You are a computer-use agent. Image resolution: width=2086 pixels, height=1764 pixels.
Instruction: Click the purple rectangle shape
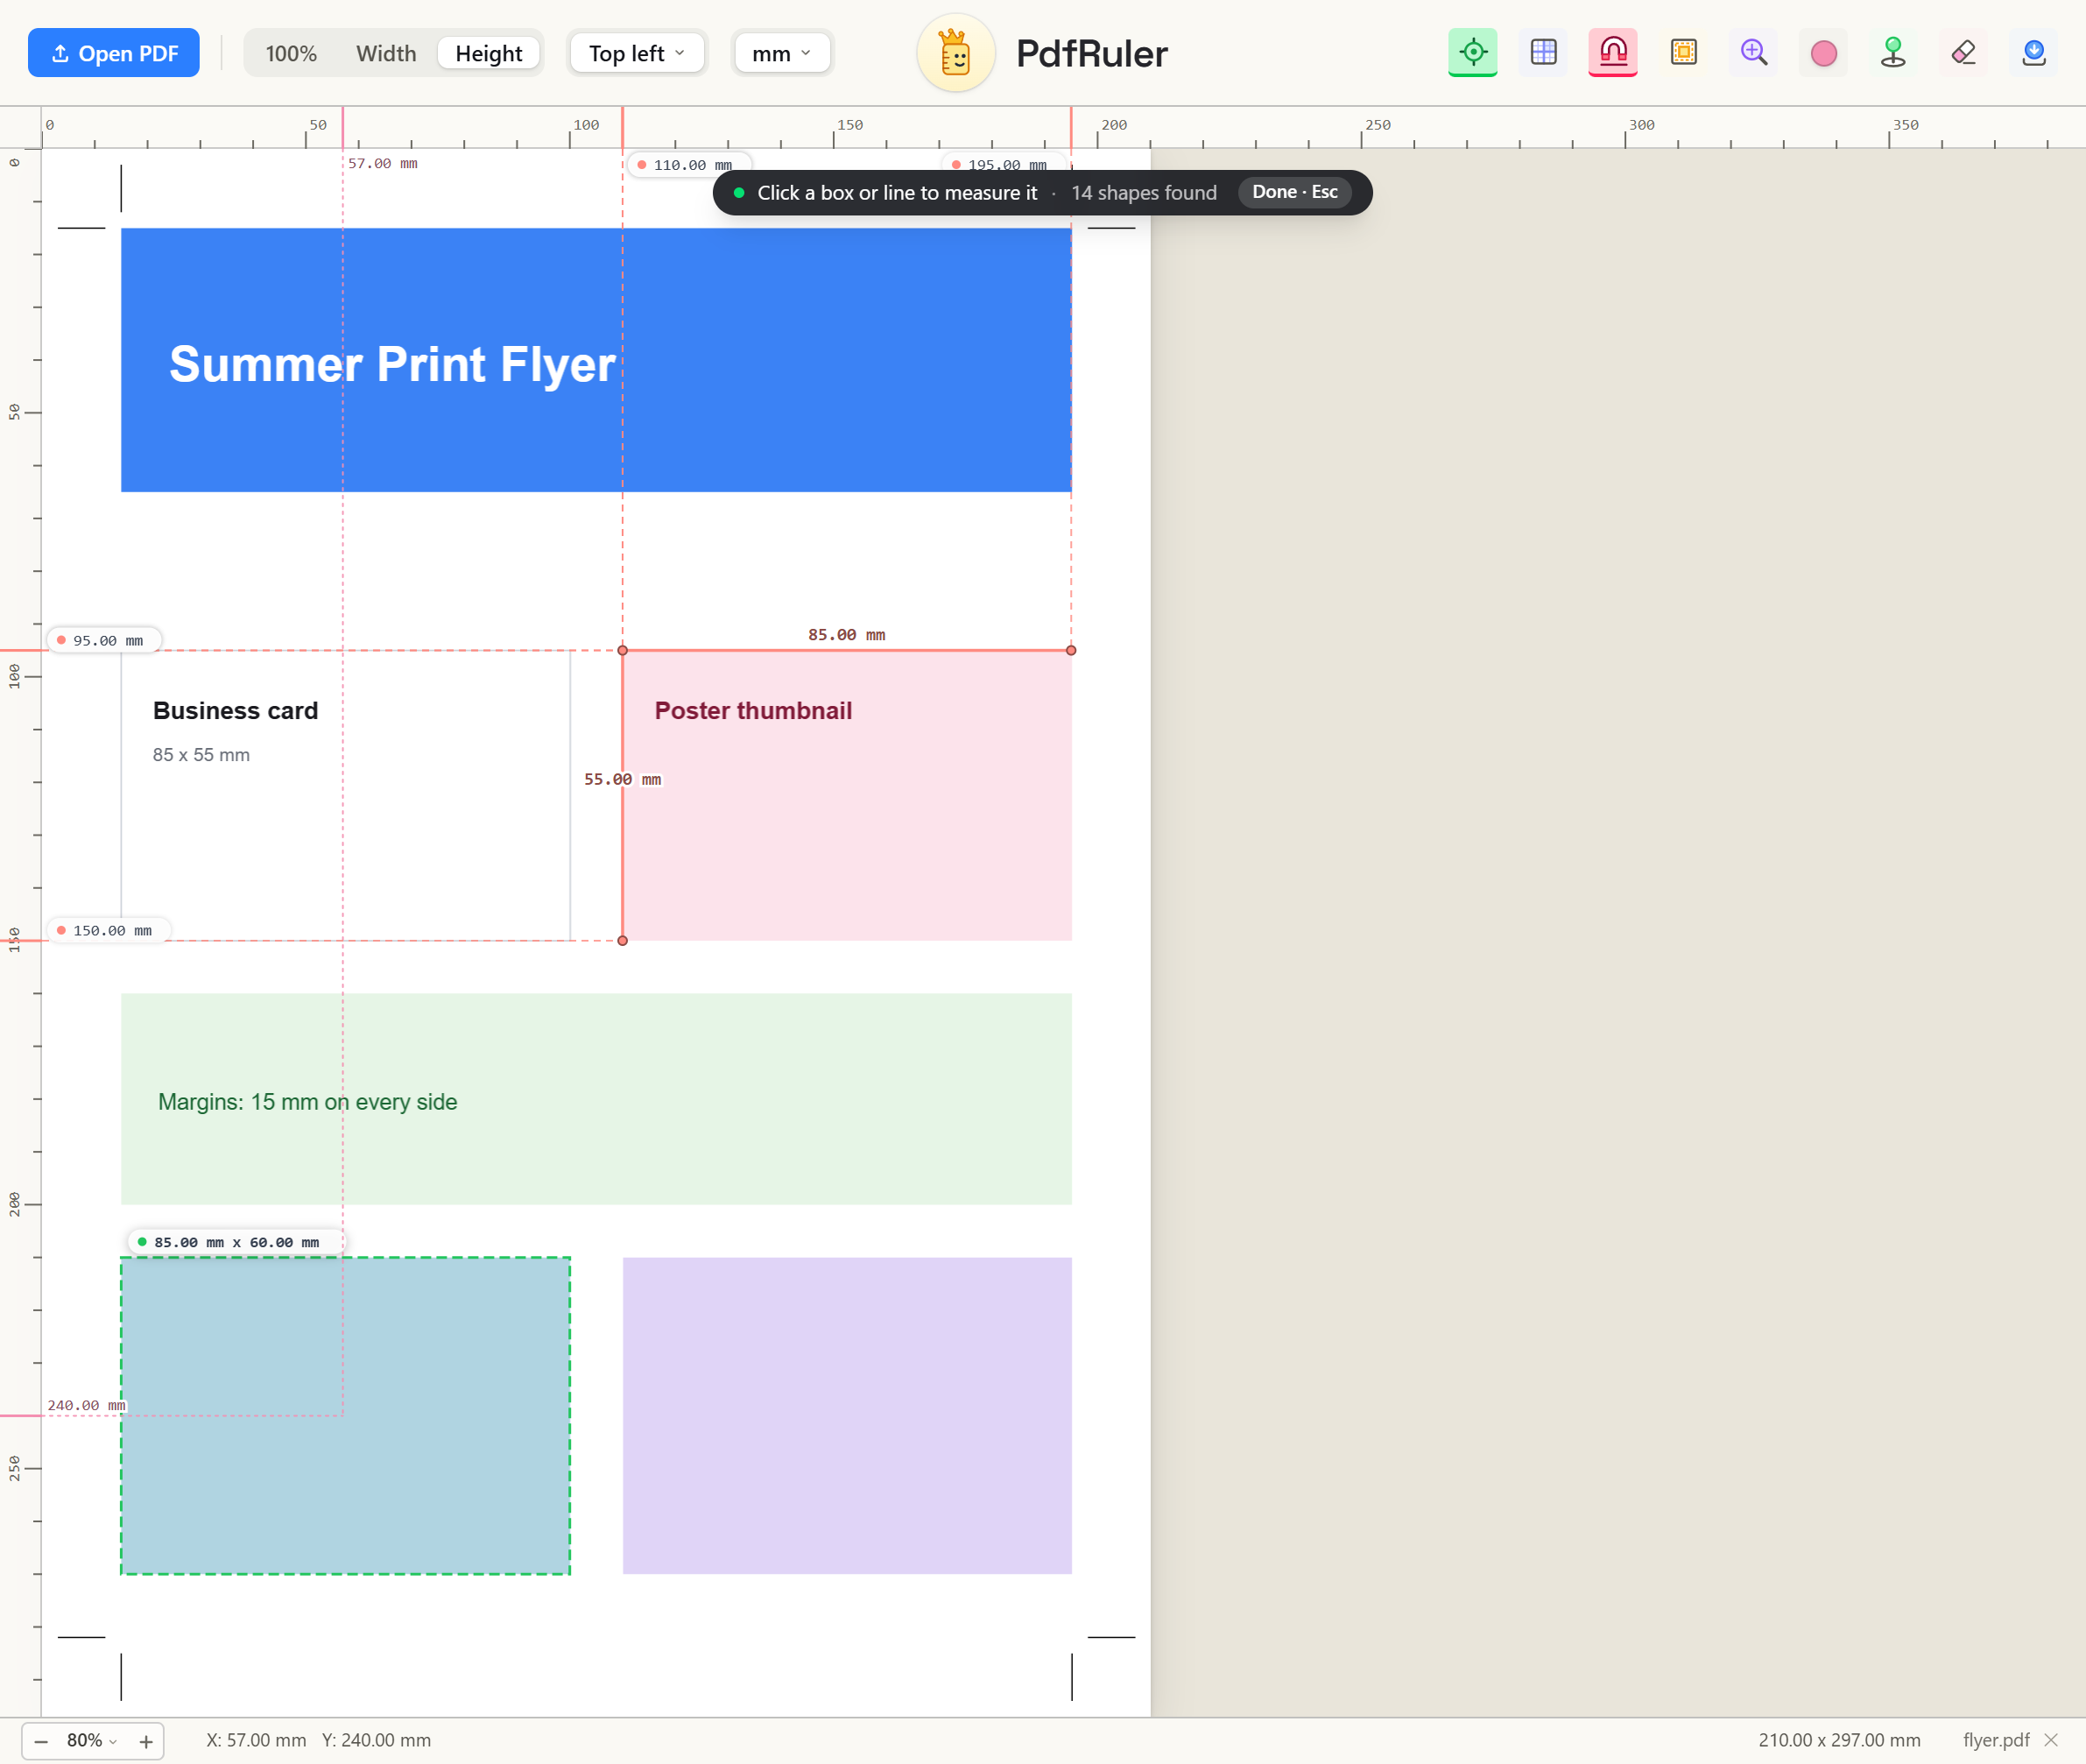(x=847, y=1415)
